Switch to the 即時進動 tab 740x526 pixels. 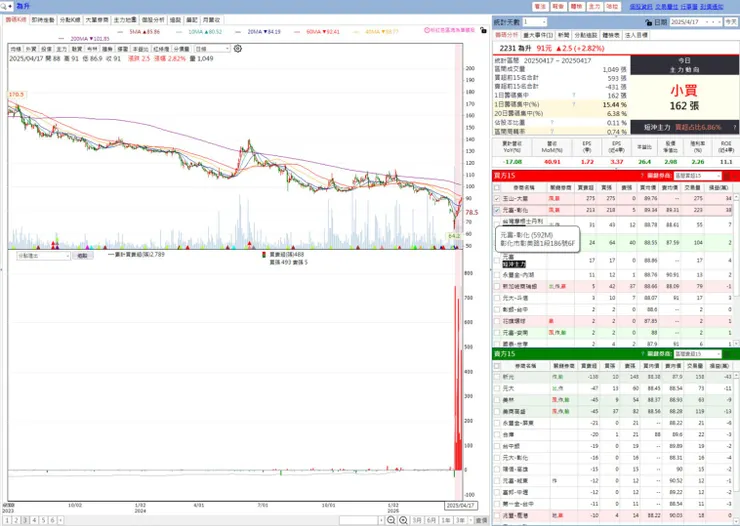(43, 20)
